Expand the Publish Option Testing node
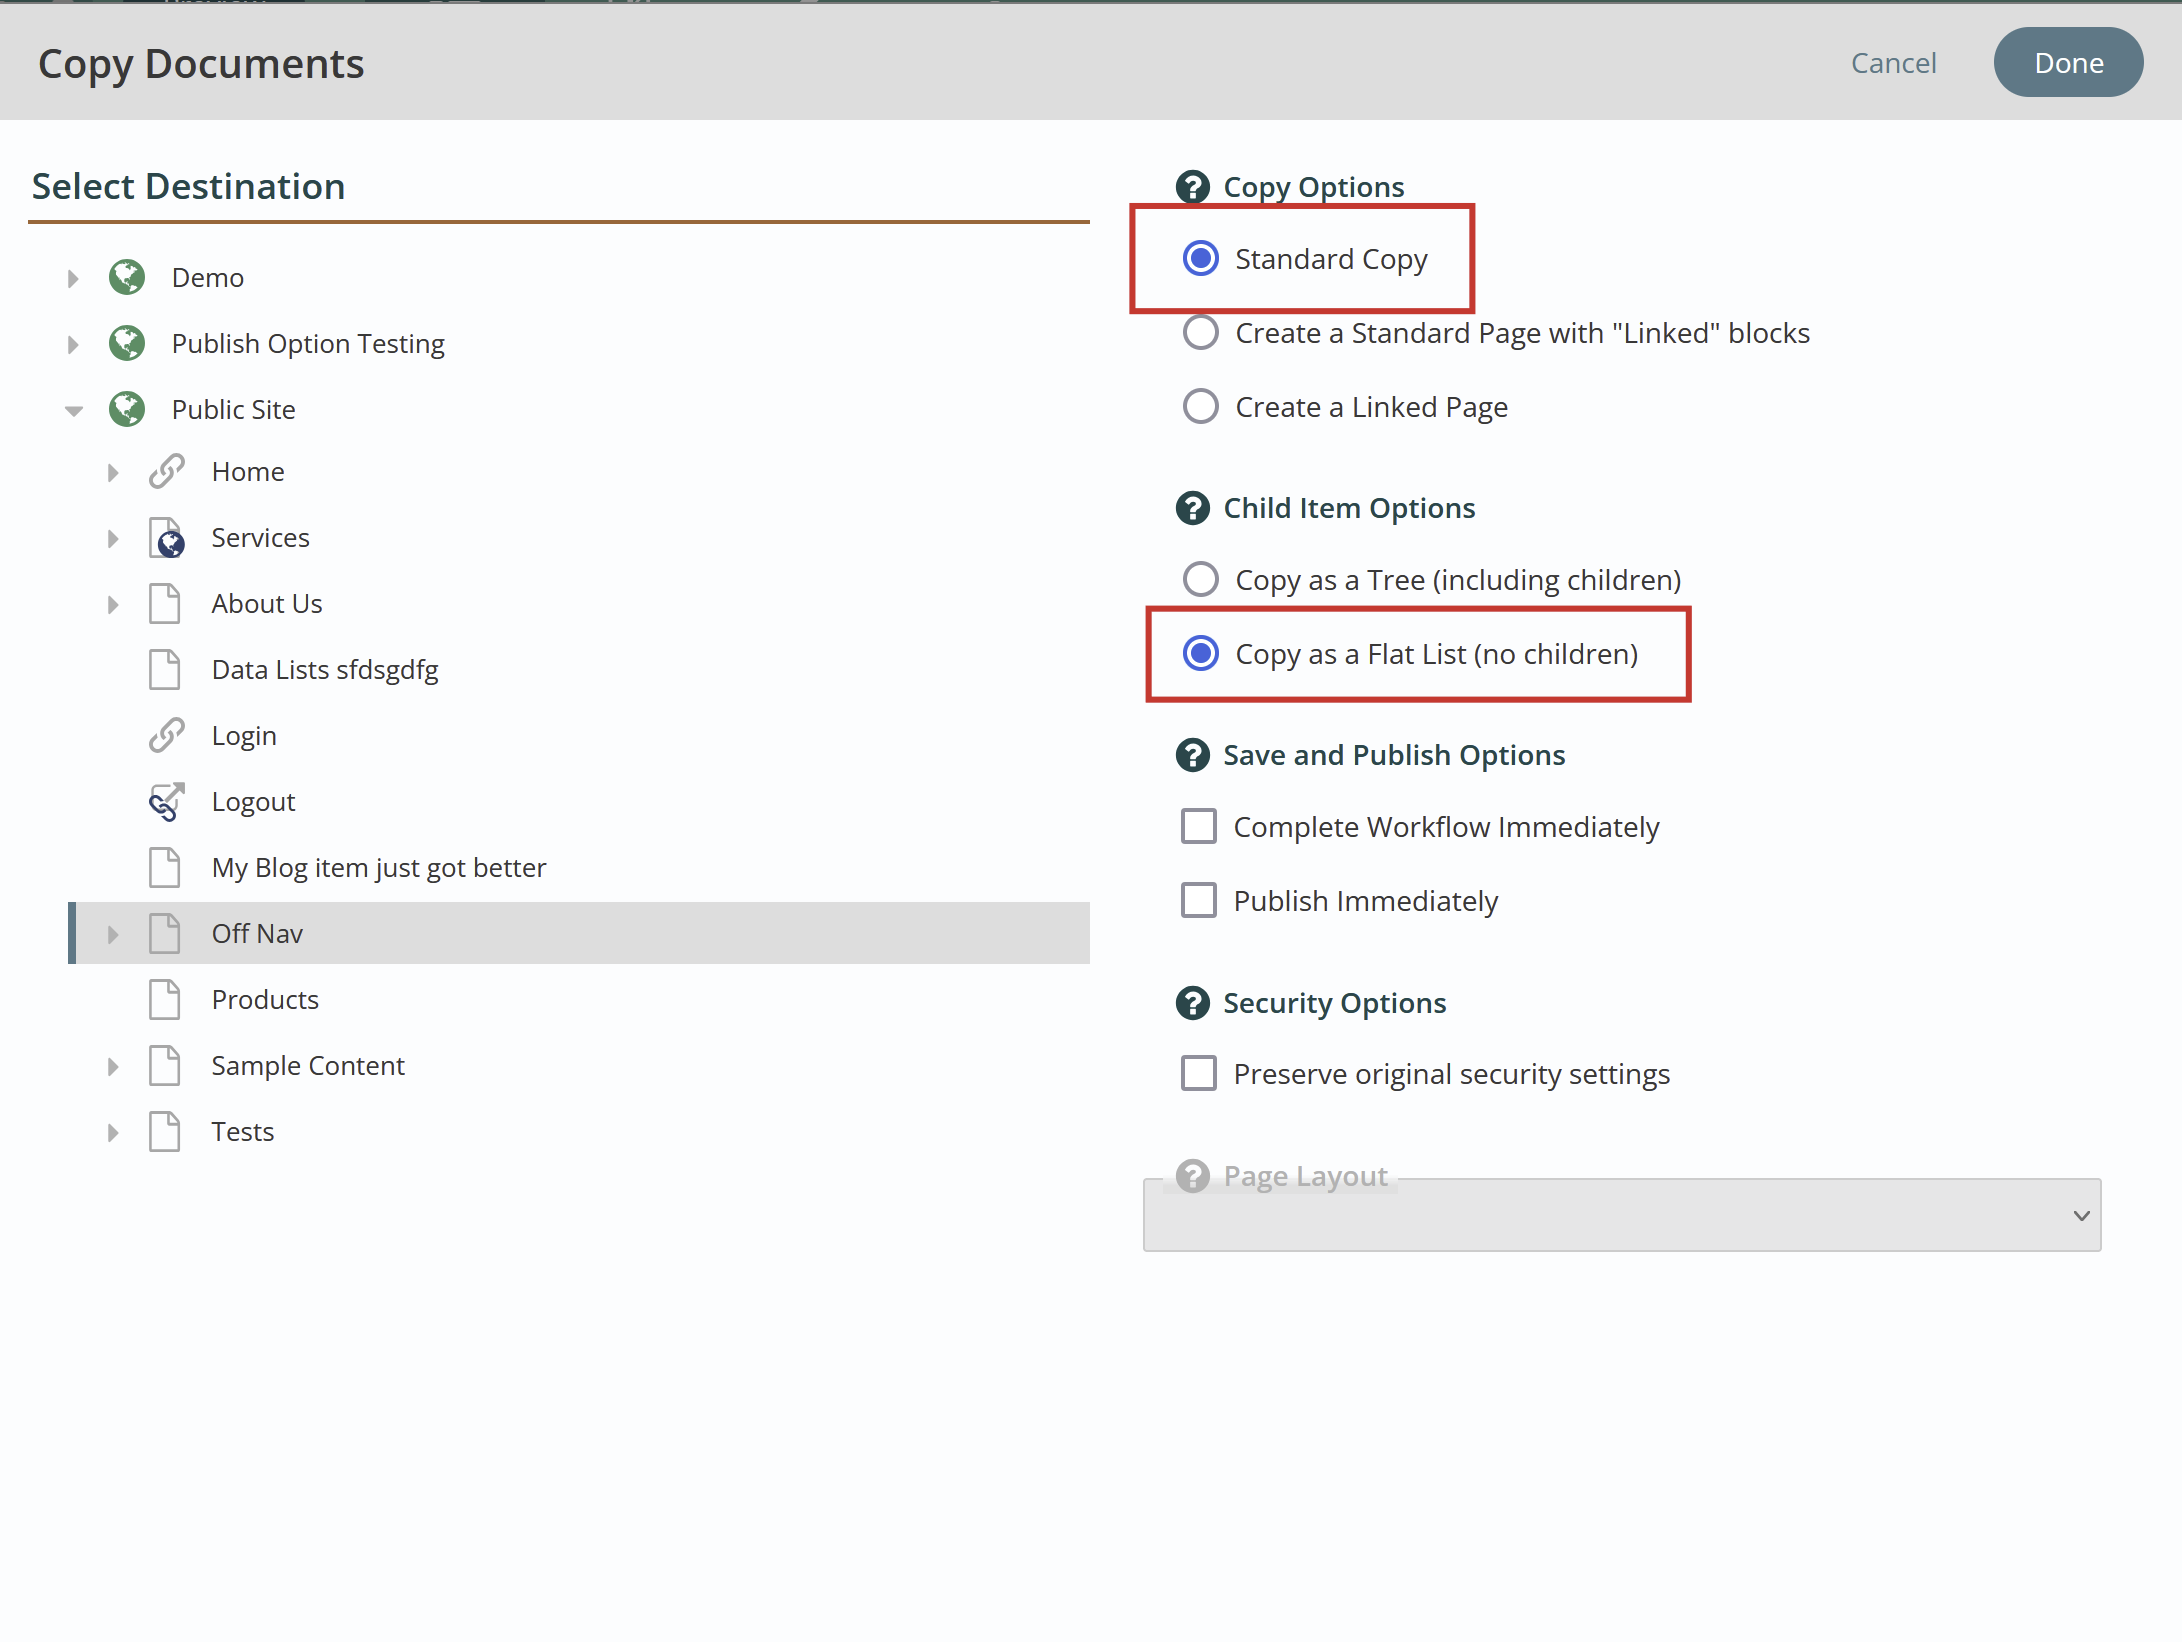This screenshot has width=2182, height=1642. click(x=73, y=344)
